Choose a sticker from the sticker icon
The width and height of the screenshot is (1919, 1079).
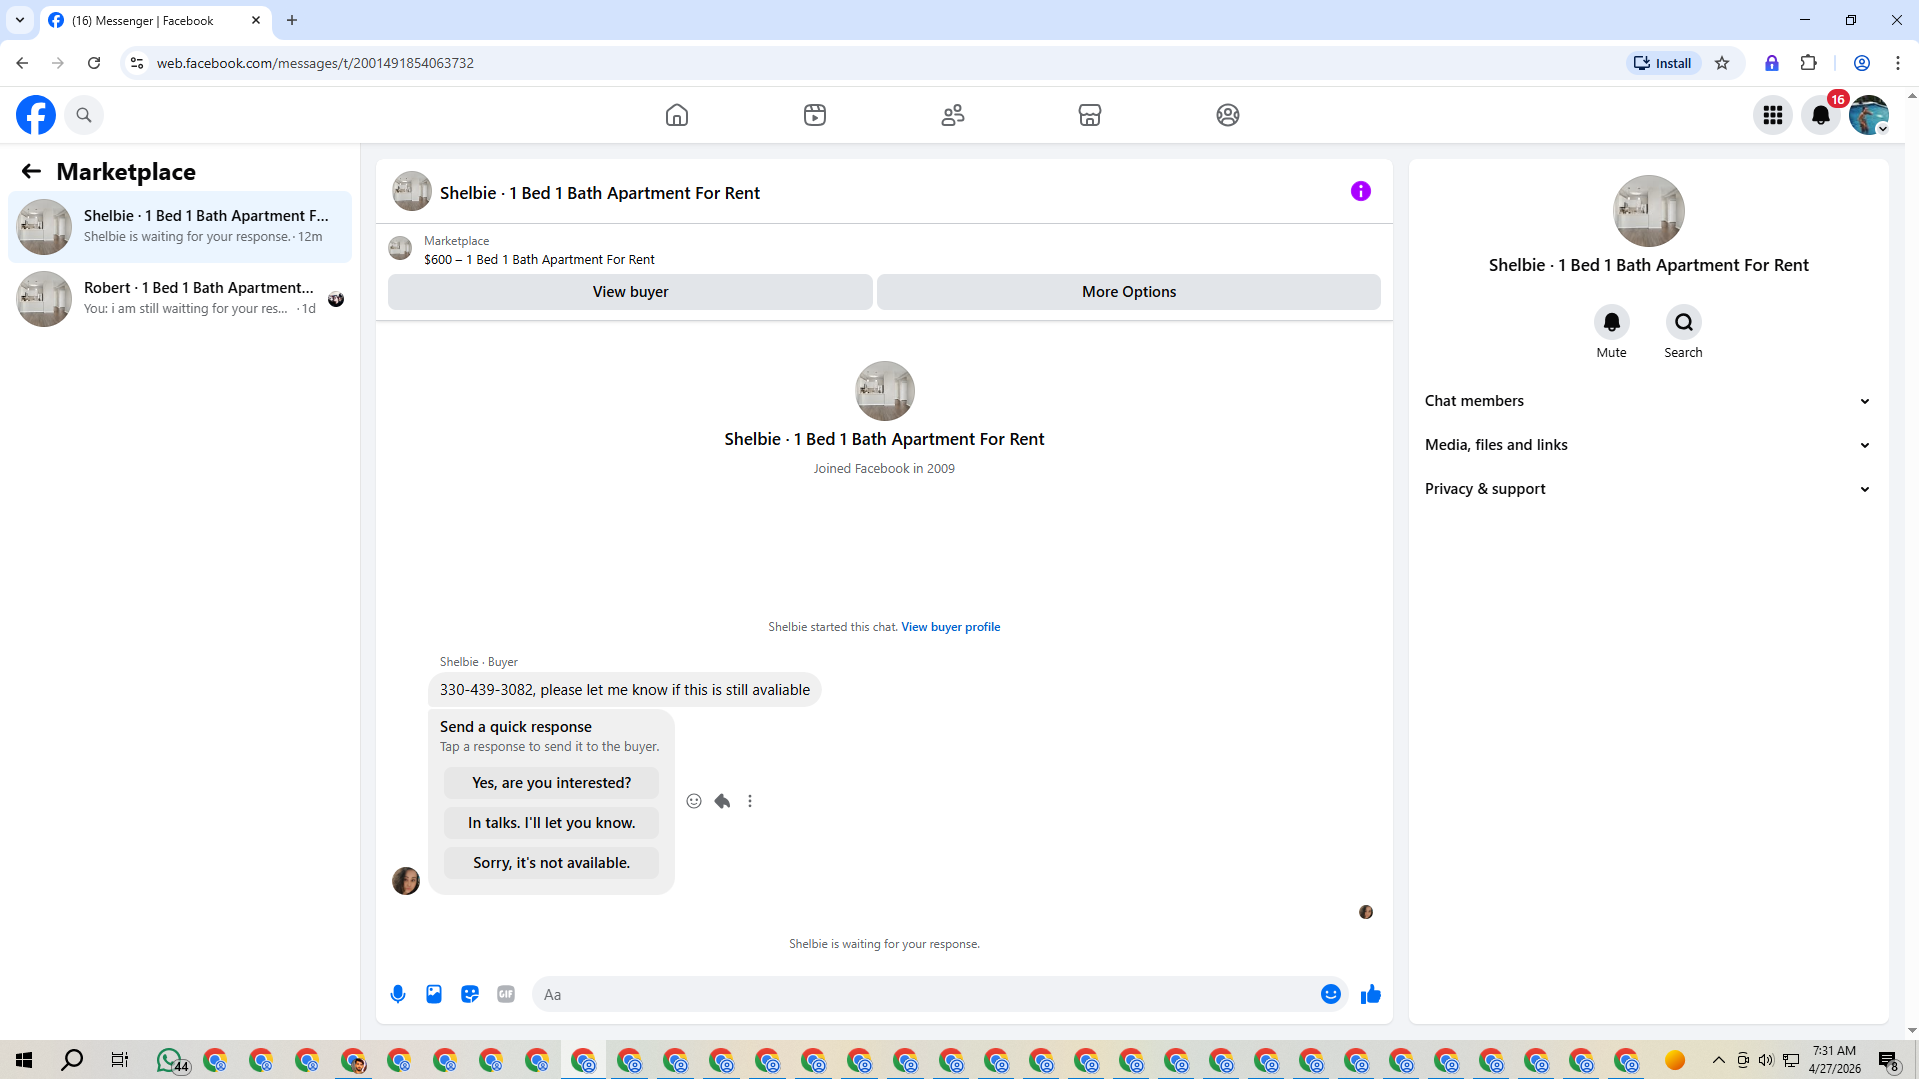pos(470,994)
